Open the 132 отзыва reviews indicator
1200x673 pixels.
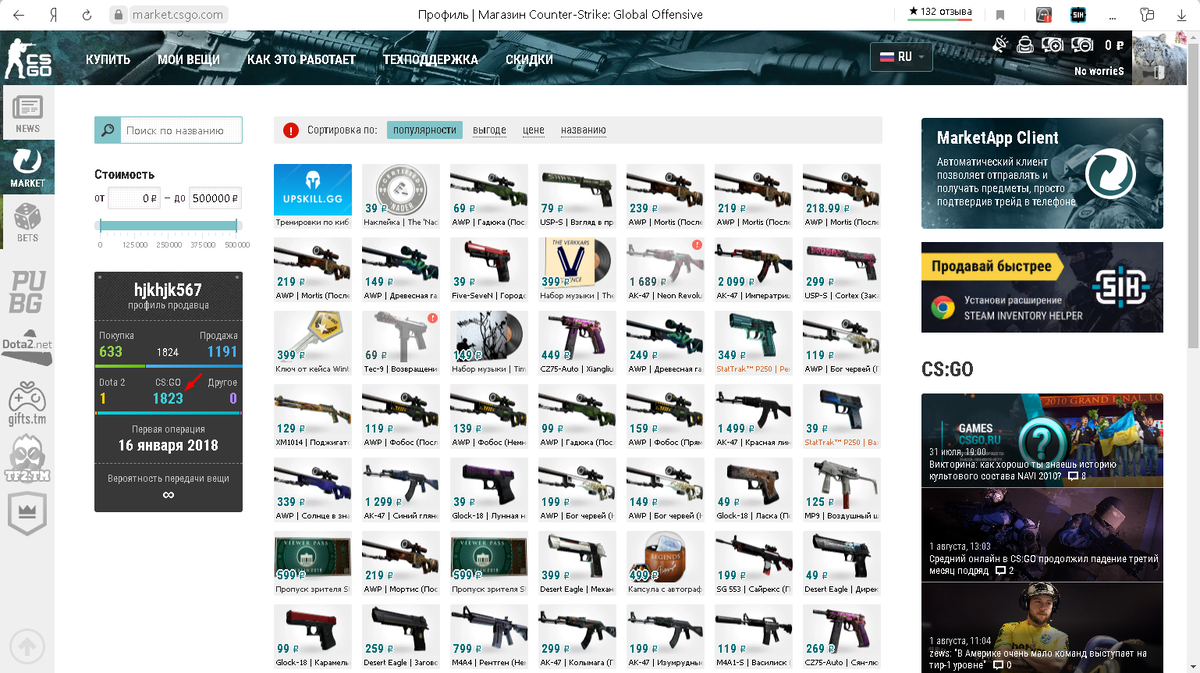point(940,13)
